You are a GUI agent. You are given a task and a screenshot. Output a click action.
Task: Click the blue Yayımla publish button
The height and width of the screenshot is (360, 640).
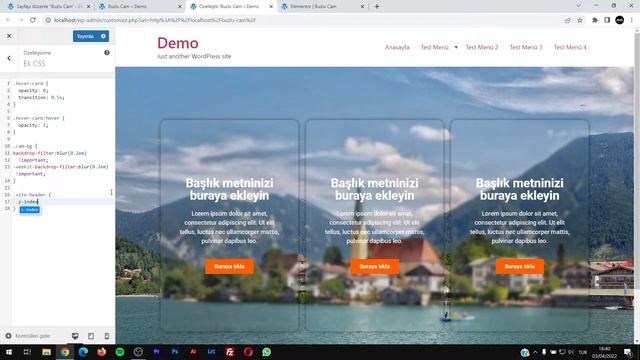point(86,36)
